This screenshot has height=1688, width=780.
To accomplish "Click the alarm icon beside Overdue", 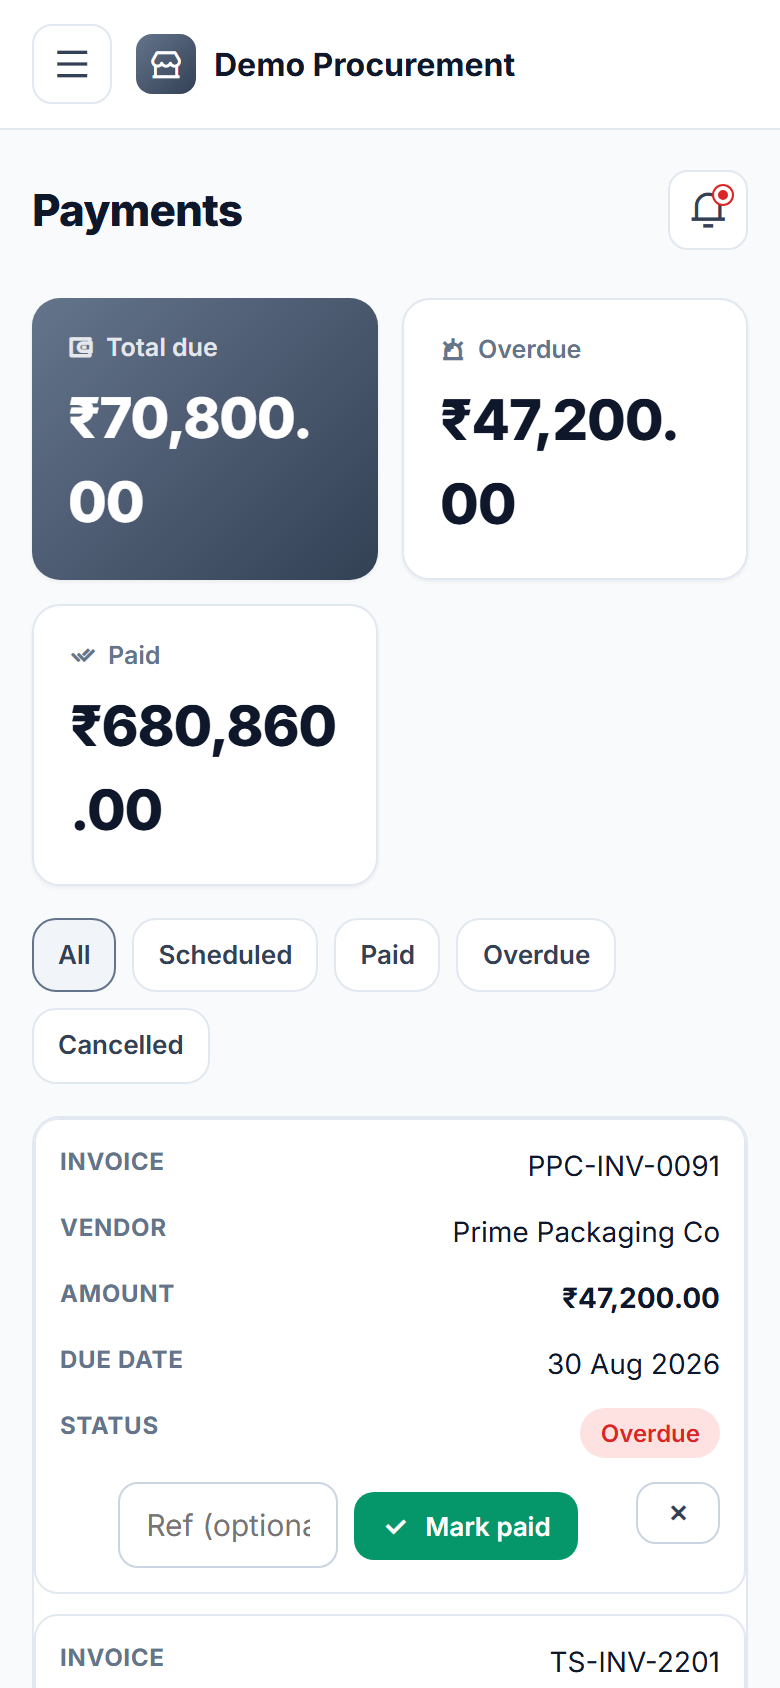I will click(x=453, y=349).
